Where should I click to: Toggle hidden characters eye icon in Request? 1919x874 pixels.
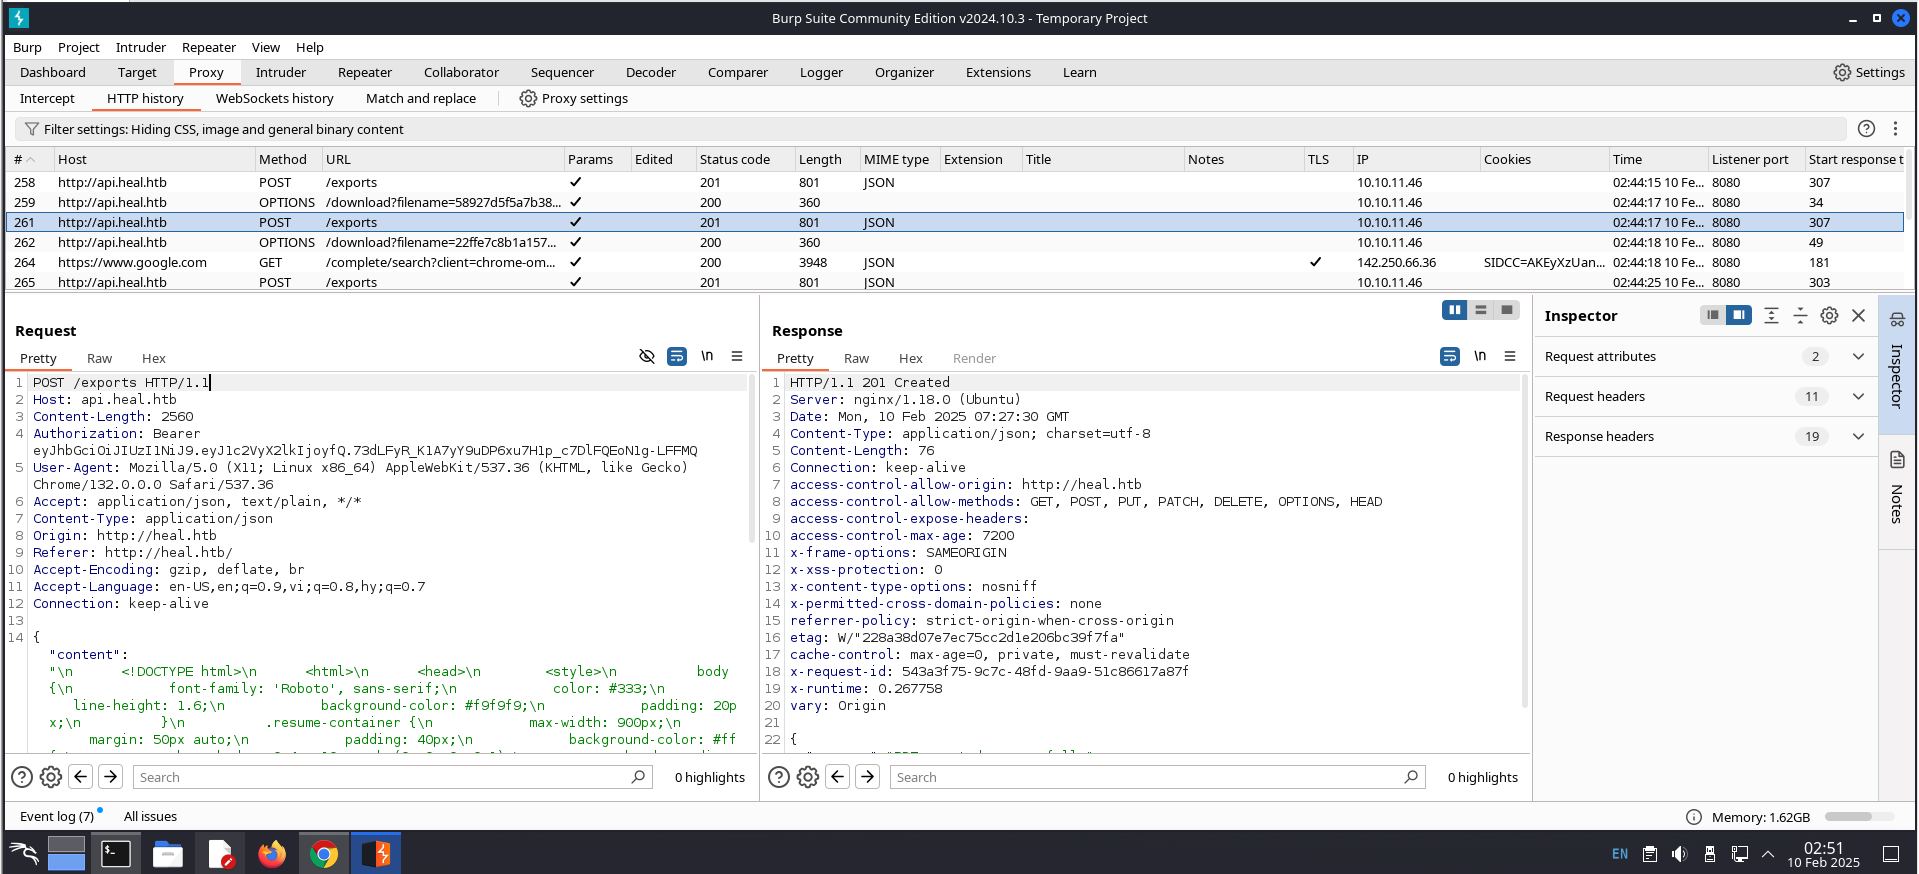click(x=647, y=356)
